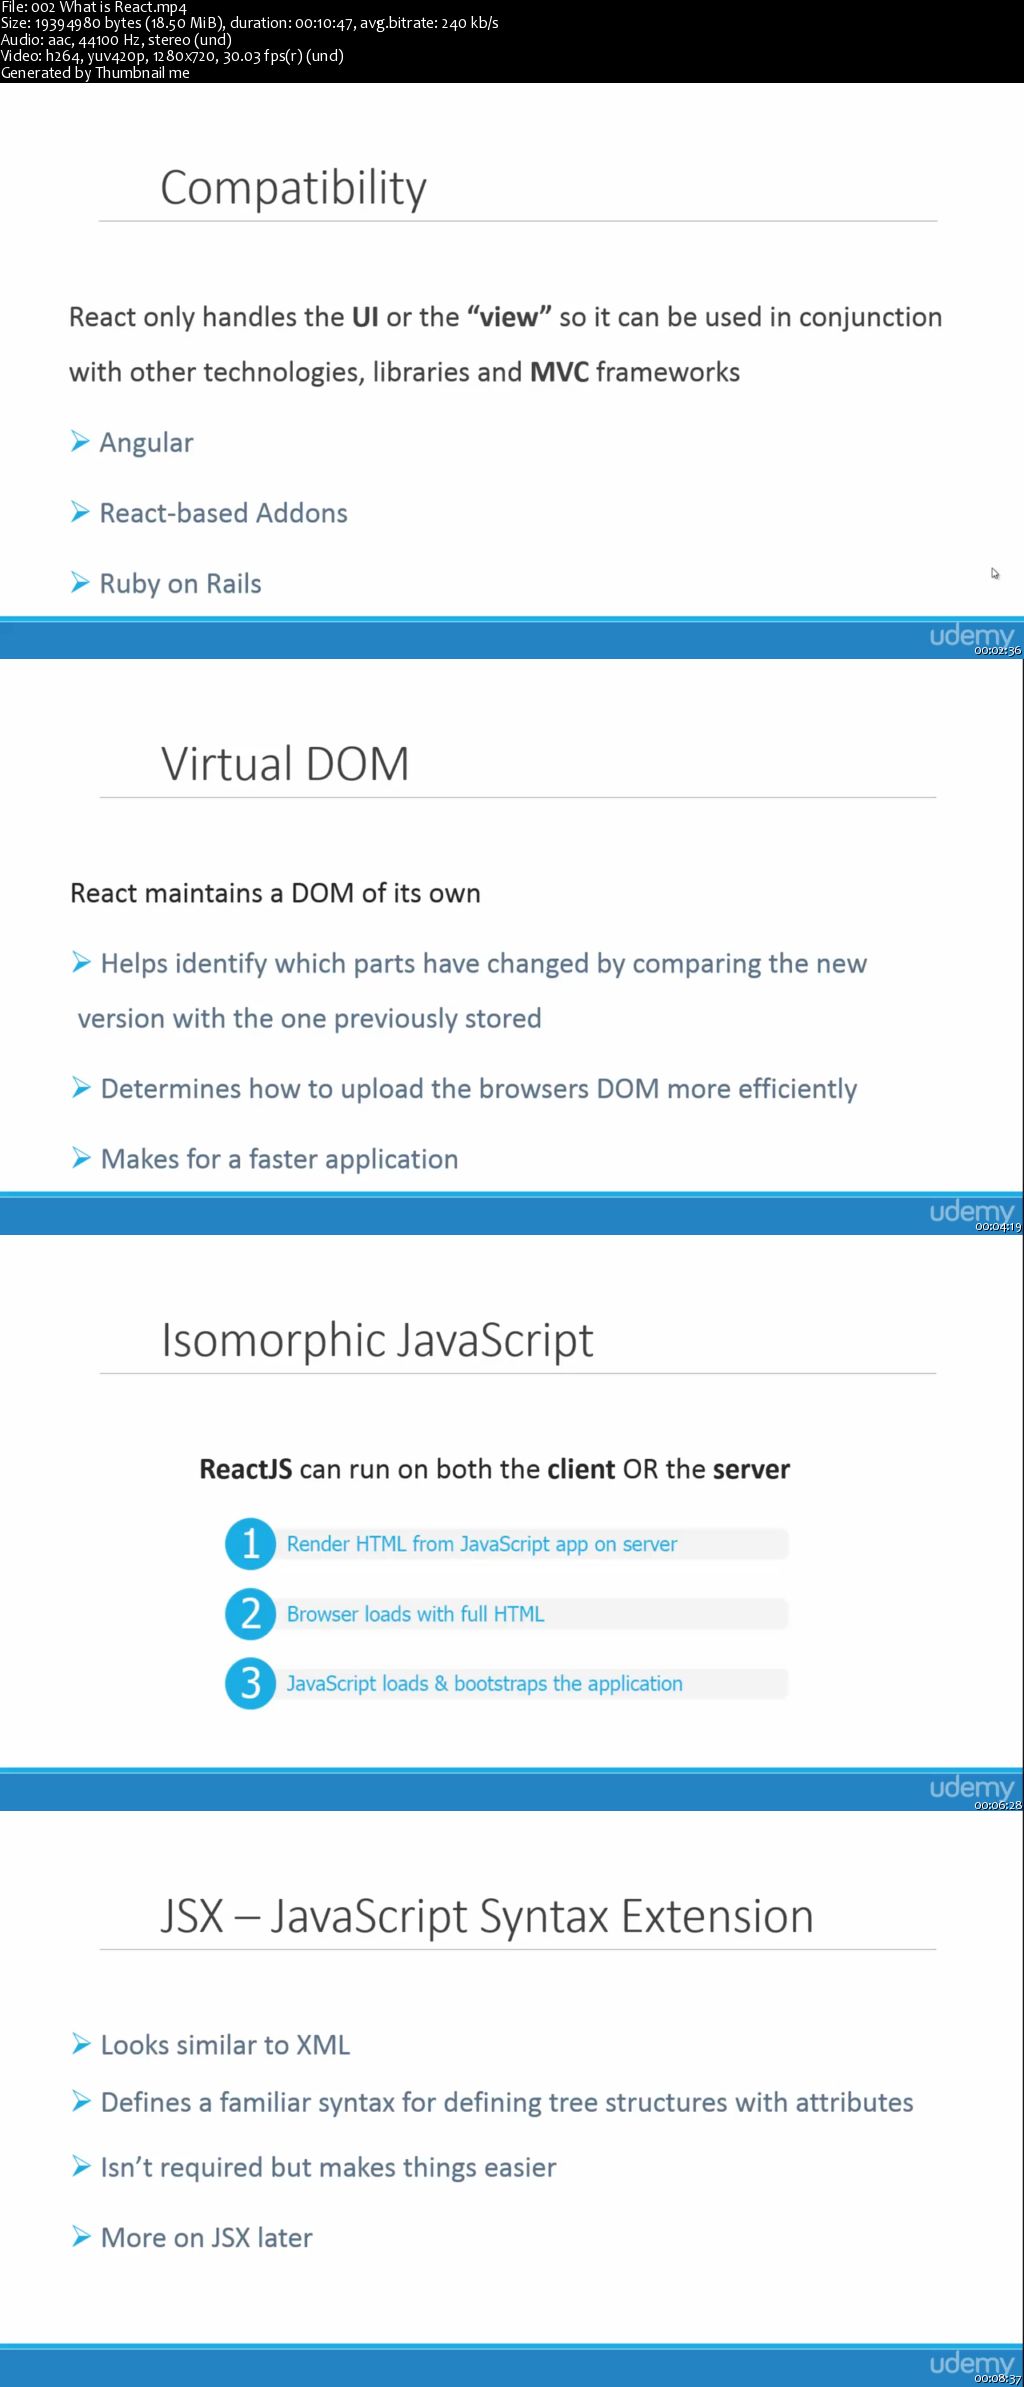Select the Ruby on Rails bullet
This screenshot has height=2387, width=1024.
(180, 584)
